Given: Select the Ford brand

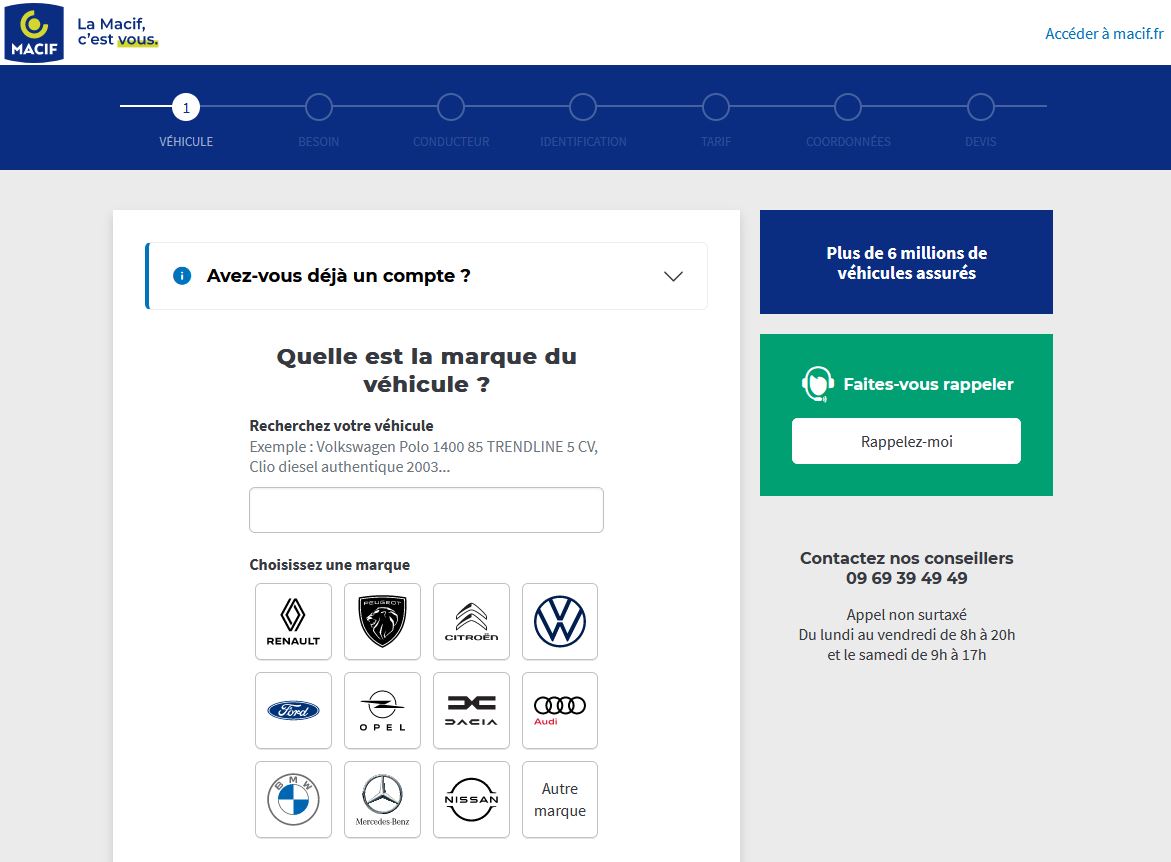Looking at the screenshot, I should pyautogui.click(x=292, y=710).
